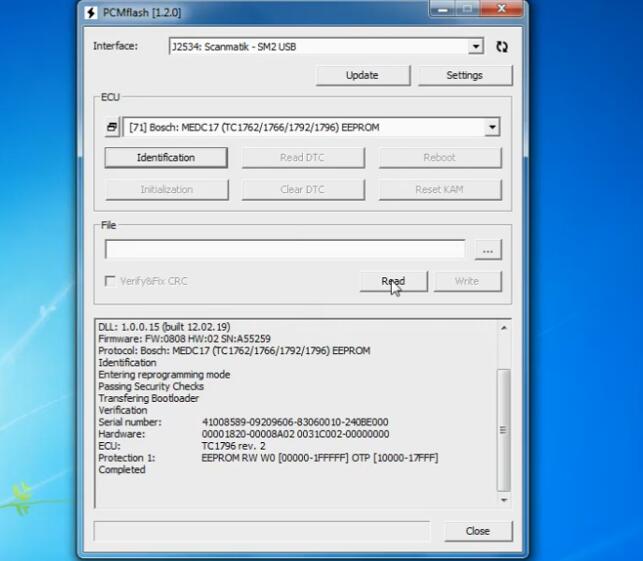Click the Read file button

394,281
